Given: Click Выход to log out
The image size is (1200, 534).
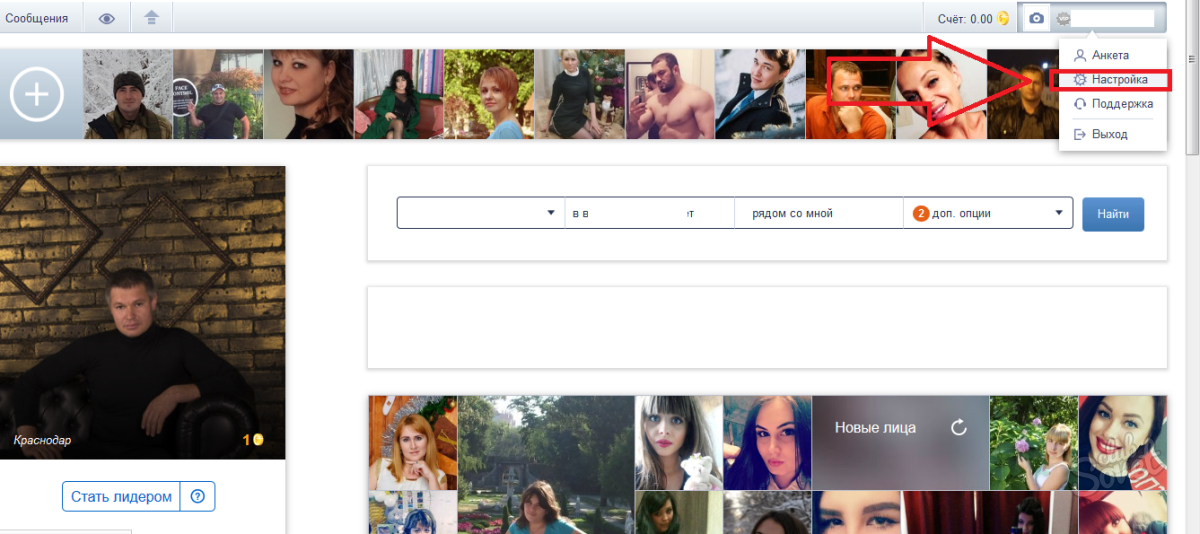Looking at the screenshot, I should point(1109,134).
